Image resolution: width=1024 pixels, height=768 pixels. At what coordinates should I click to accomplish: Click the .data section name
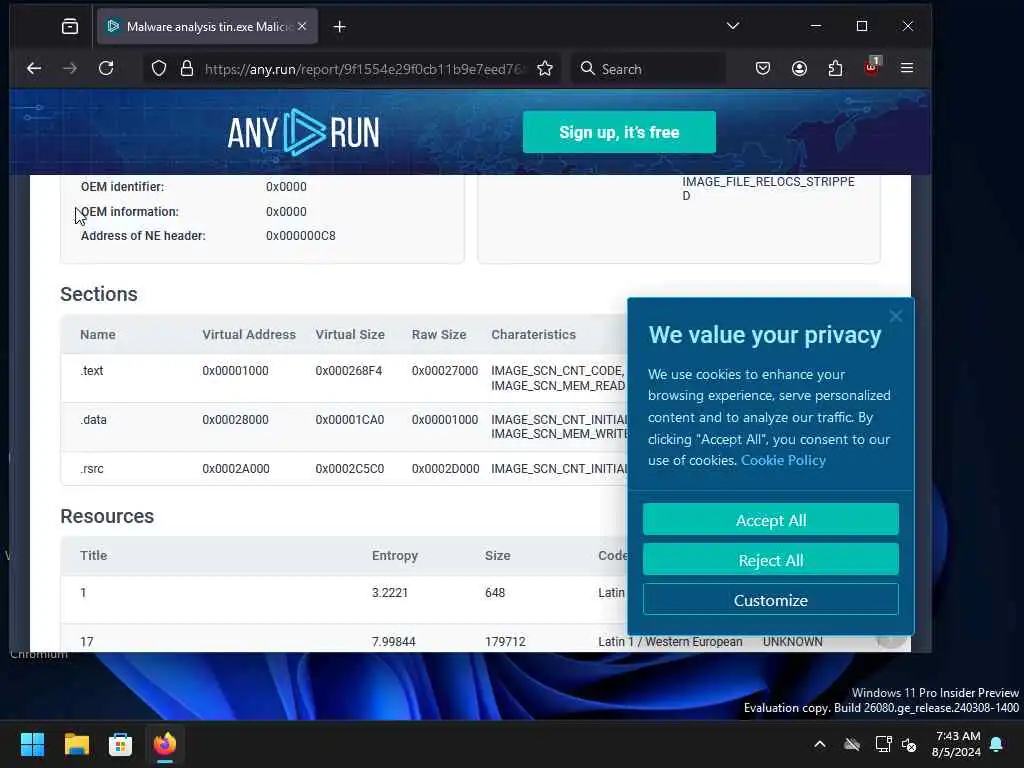tap(93, 419)
